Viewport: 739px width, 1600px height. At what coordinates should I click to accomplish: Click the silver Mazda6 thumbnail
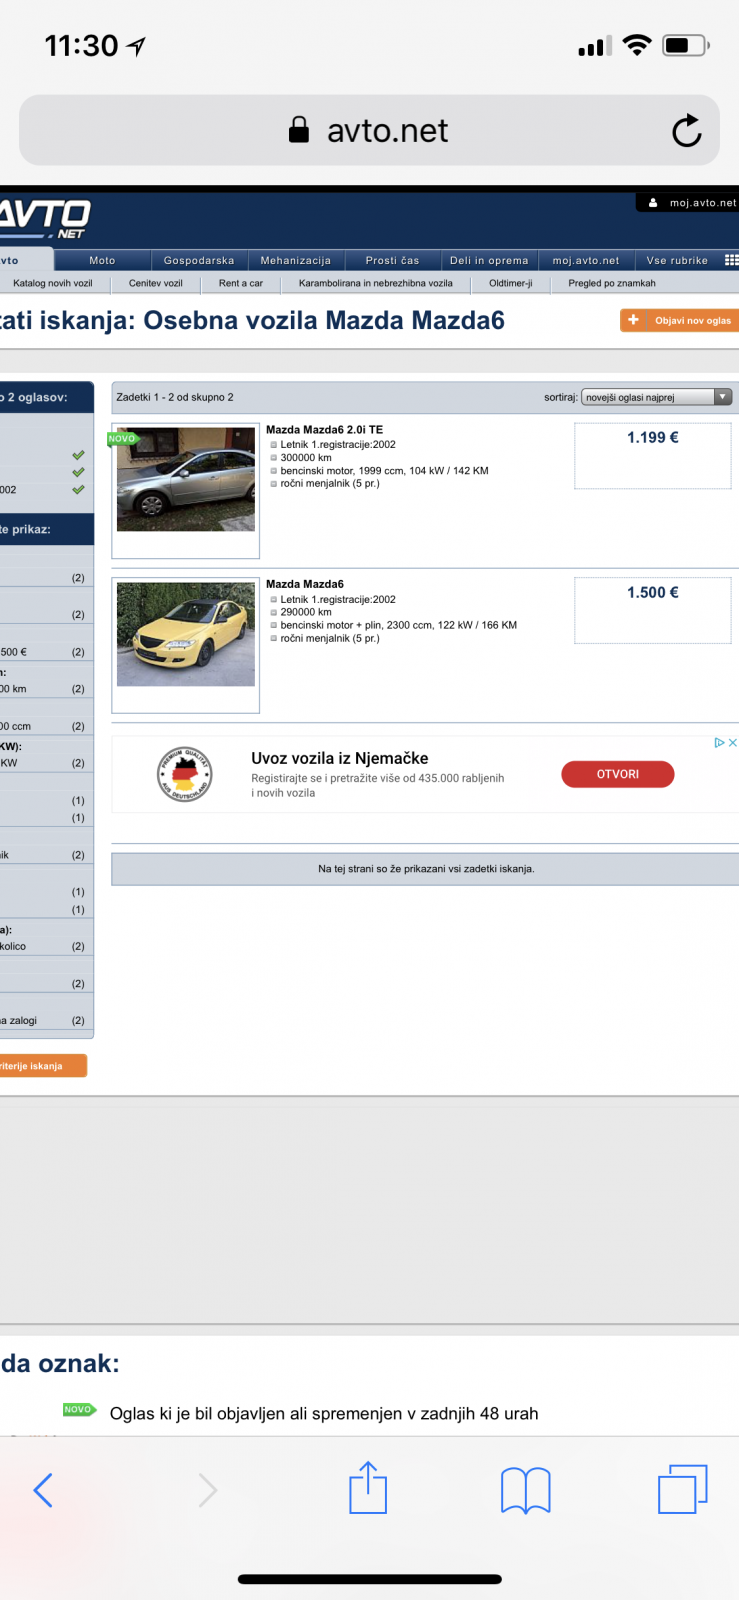[x=186, y=479]
